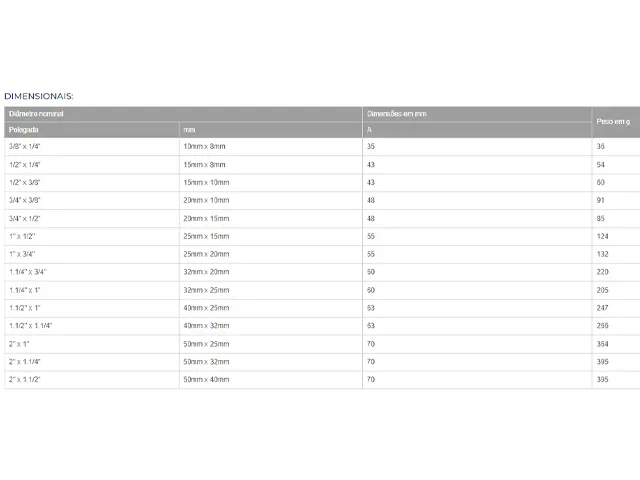Select the 2" x 1" cell
The image size is (640, 480).
click(x=91, y=344)
